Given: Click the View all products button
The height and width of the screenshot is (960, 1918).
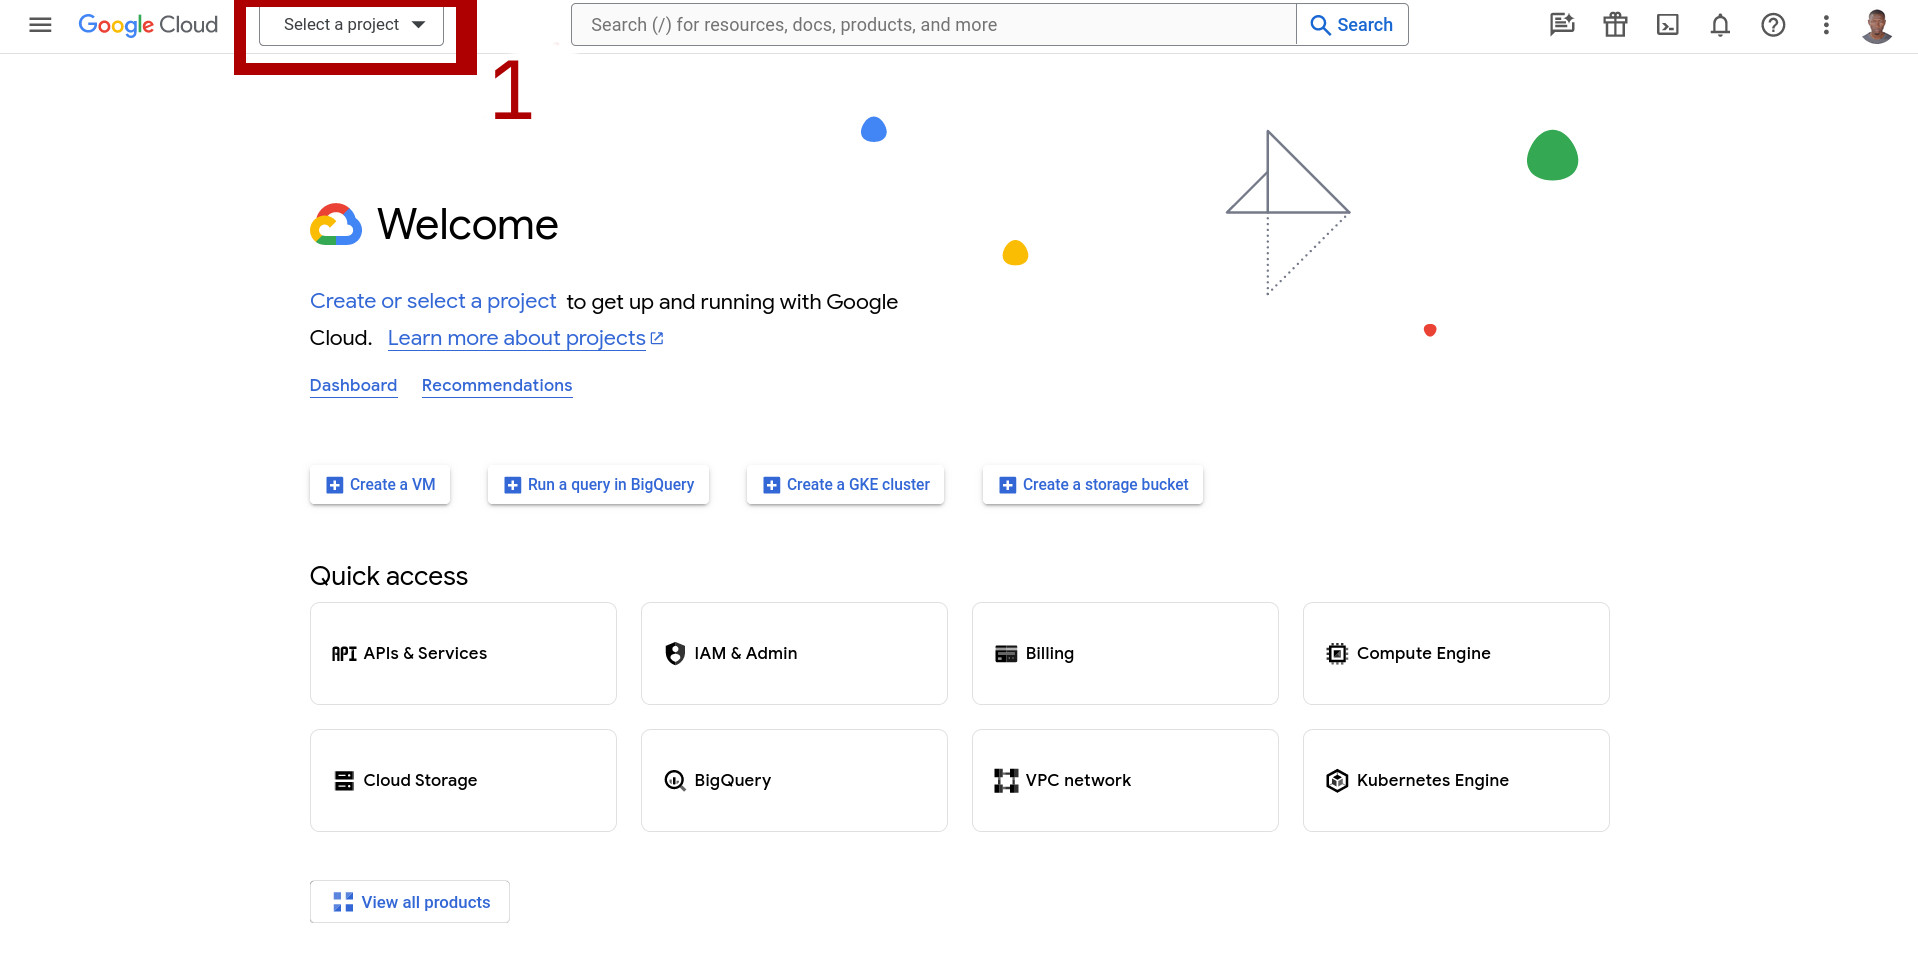Looking at the screenshot, I should coord(410,902).
